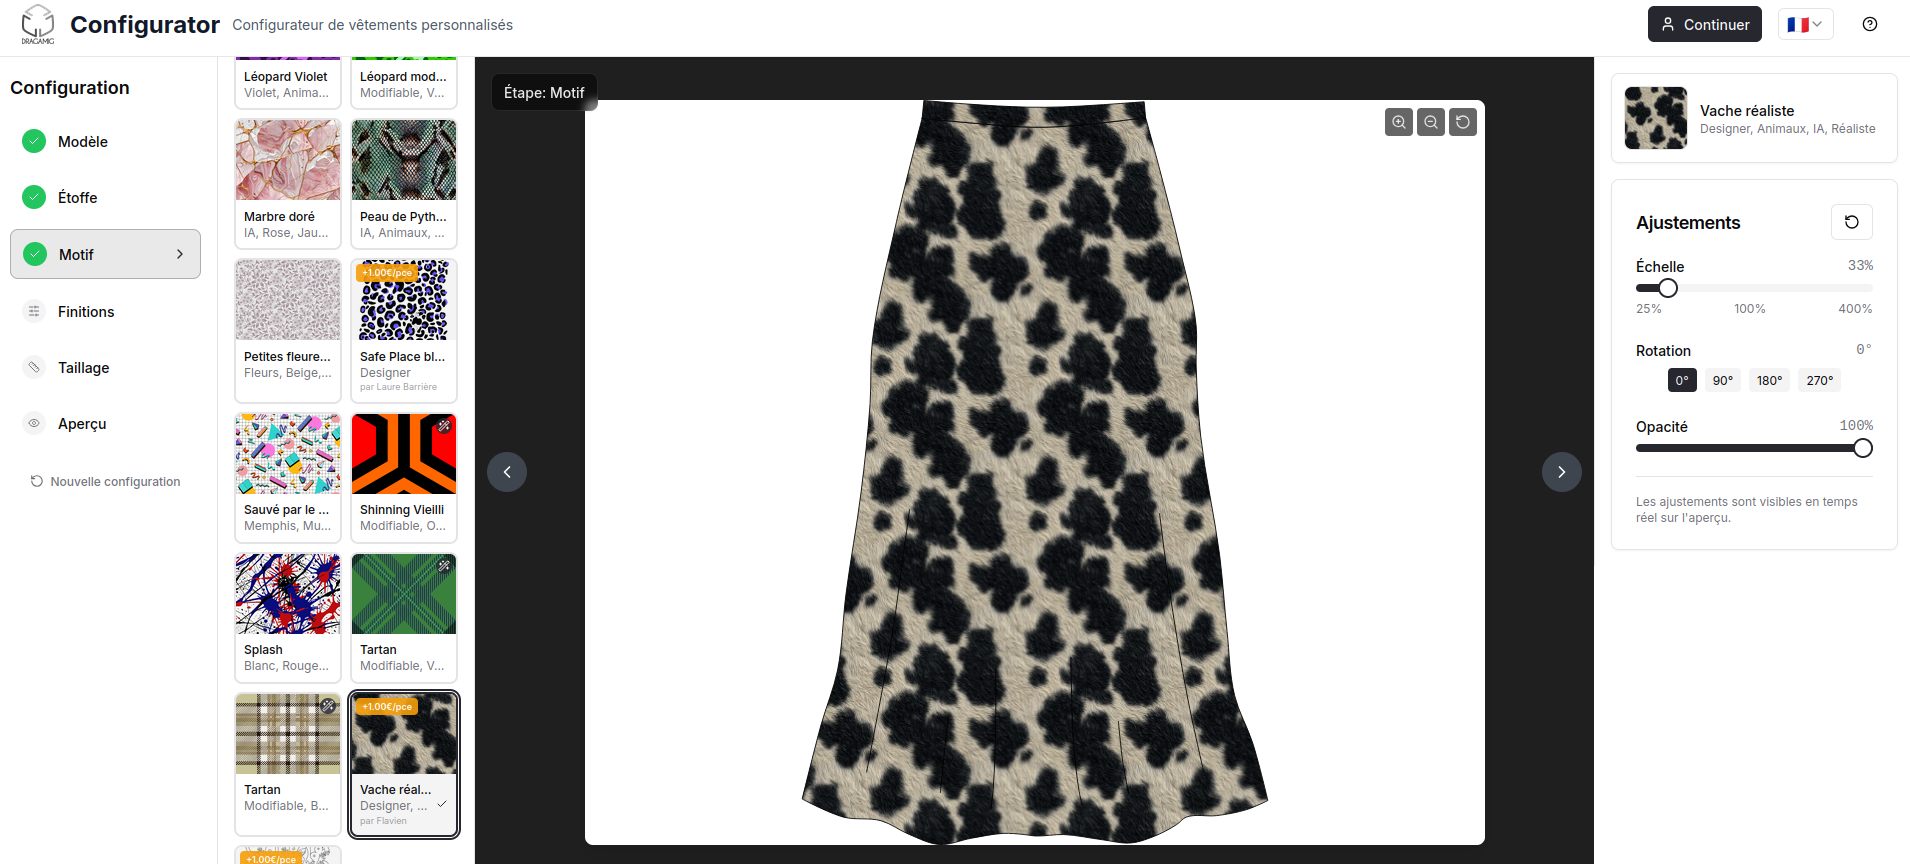
Task: Select the Sauvé par le Memphis pattern
Action: 288,477
